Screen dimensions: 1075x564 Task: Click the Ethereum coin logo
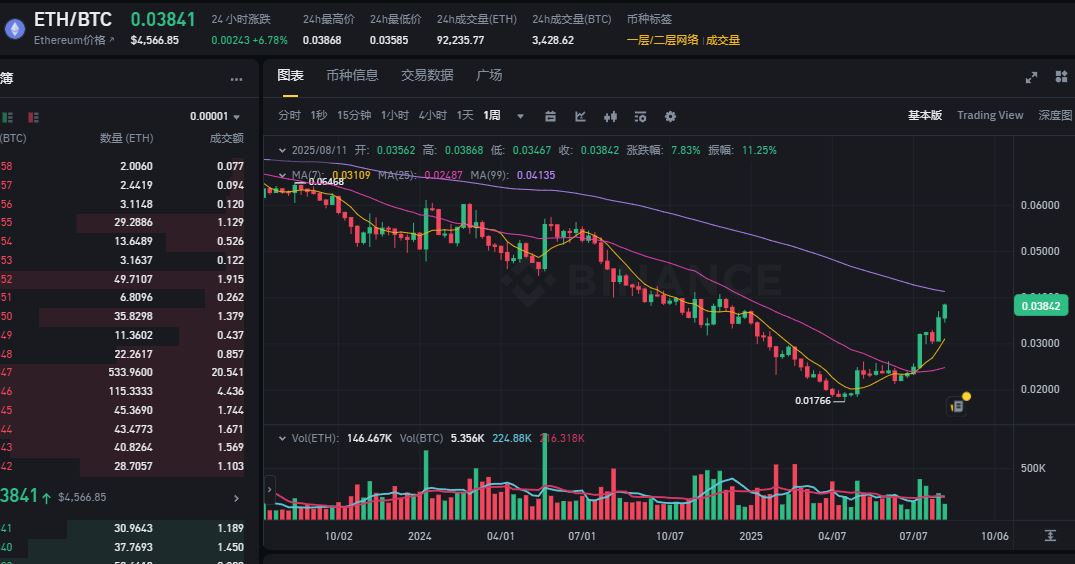(14, 29)
